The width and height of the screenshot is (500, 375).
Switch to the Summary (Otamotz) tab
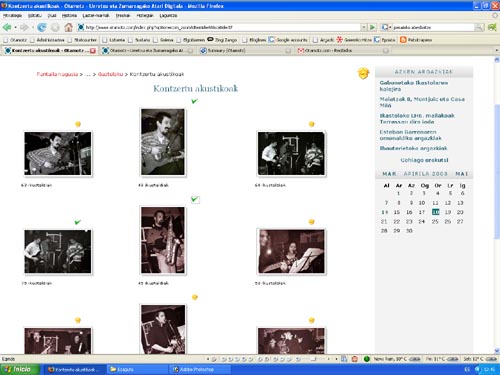[x=244, y=51]
